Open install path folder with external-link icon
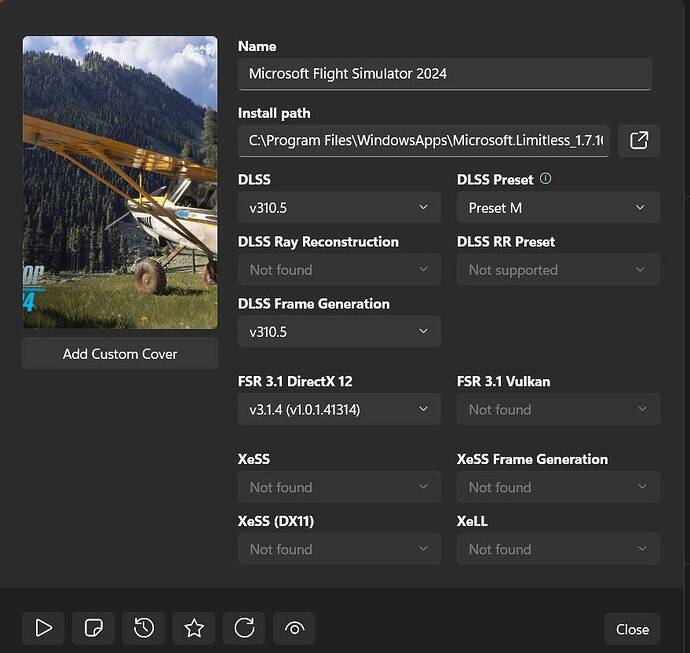Image resolution: width=690 pixels, height=653 pixels. pos(639,141)
